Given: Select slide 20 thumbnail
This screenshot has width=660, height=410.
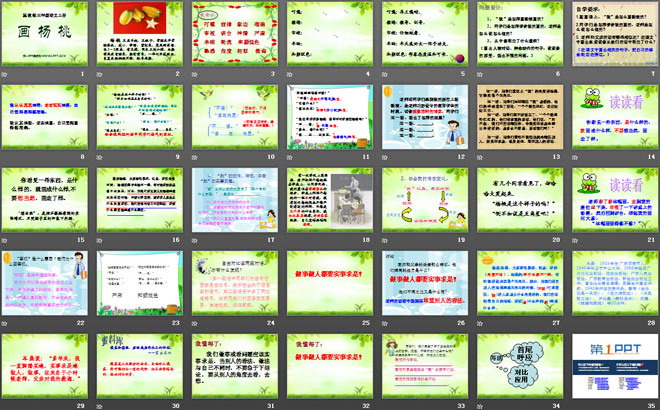Looking at the screenshot, I should 520,200.
